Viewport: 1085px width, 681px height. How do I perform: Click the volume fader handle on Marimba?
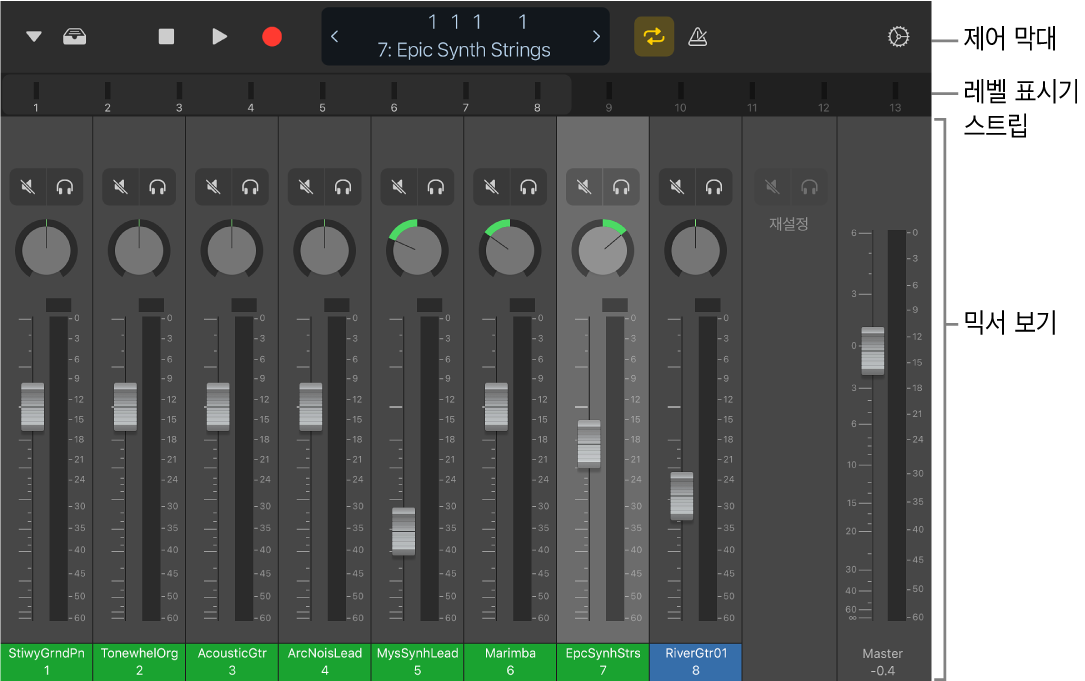point(496,407)
